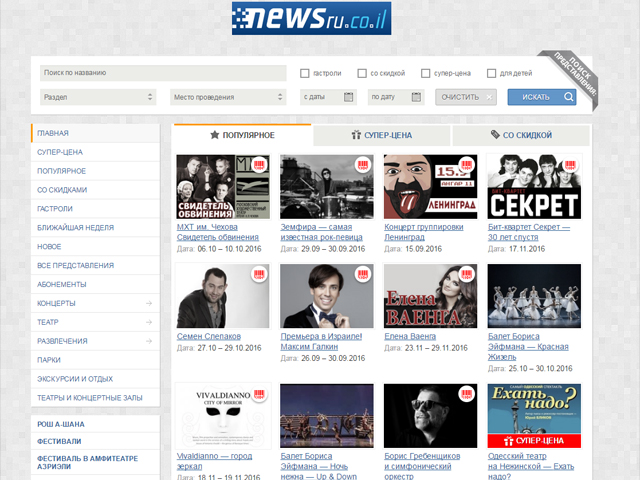Click ticket badge on Семен Слепаков photo

(259, 274)
